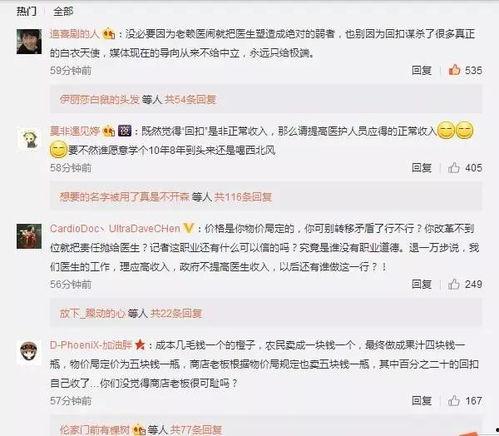Like the comment with 405 likes
The width and height of the screenshot is (499, 436).
tap(454, 168)
